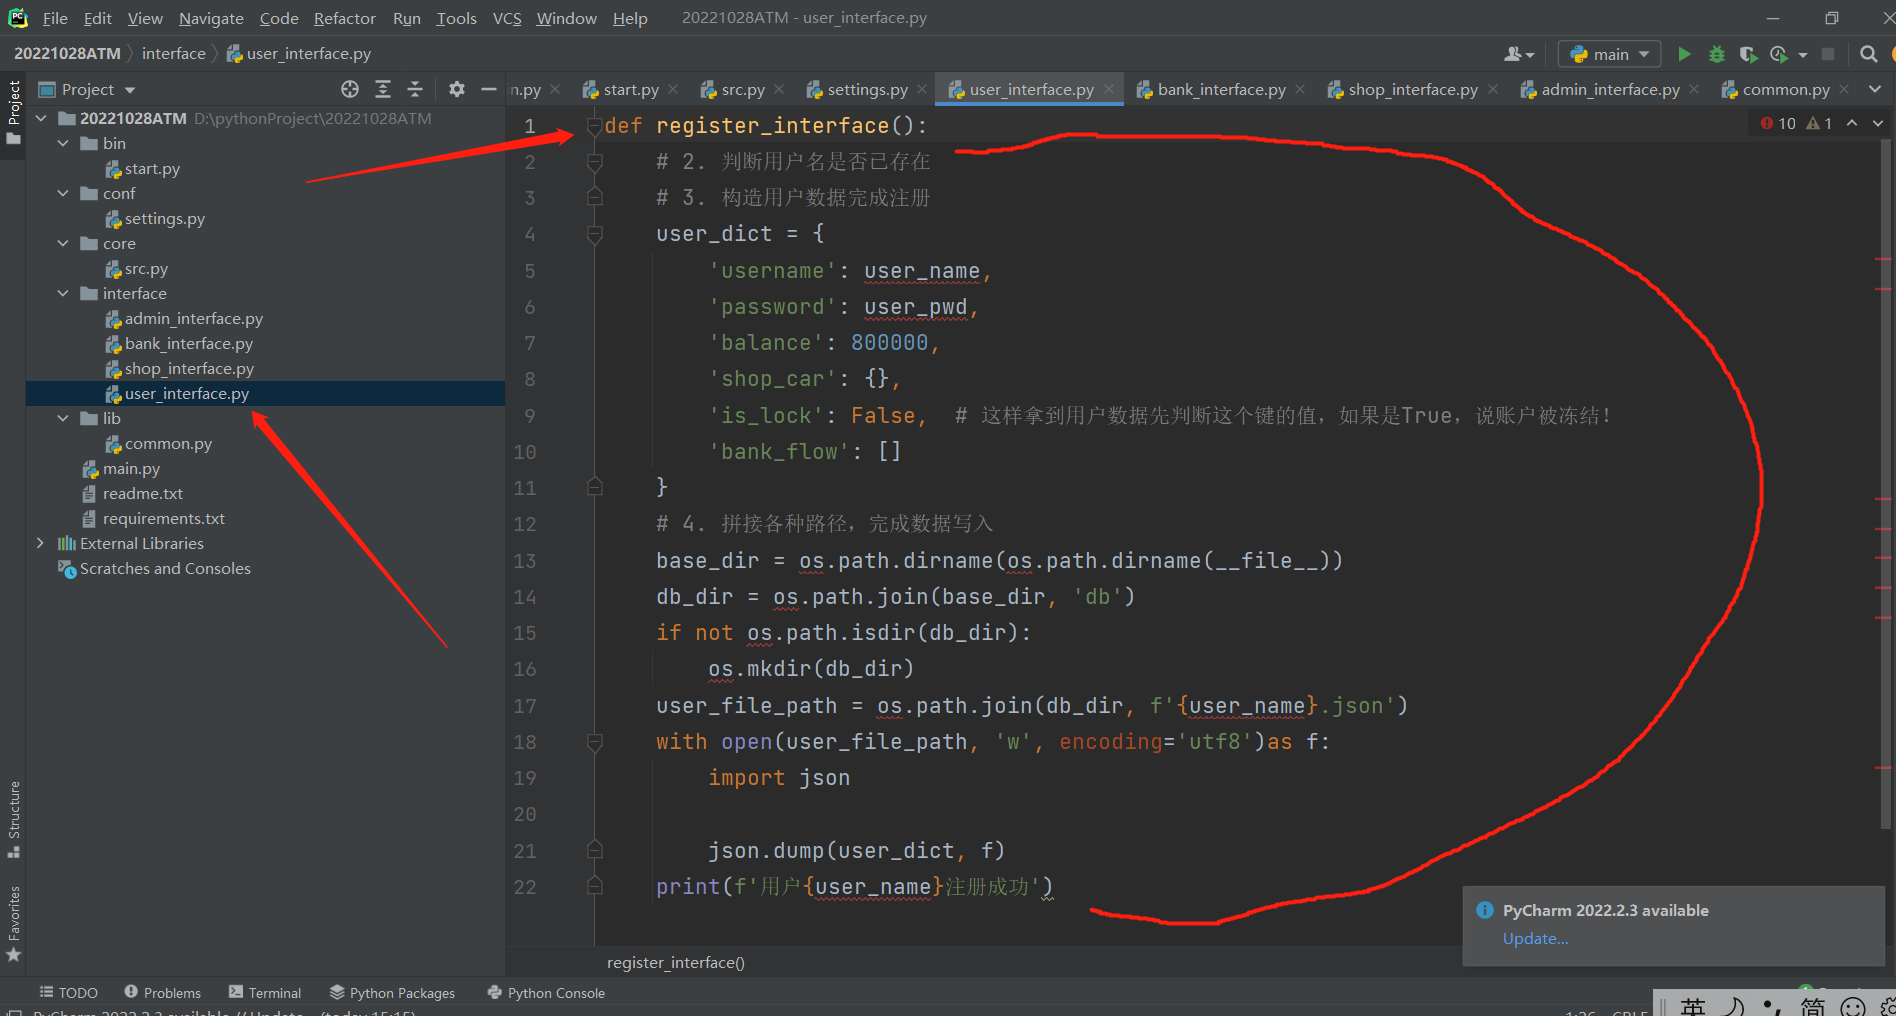Fold the register_interface function at line 1

pyautogui.click(x=595, y=126)
